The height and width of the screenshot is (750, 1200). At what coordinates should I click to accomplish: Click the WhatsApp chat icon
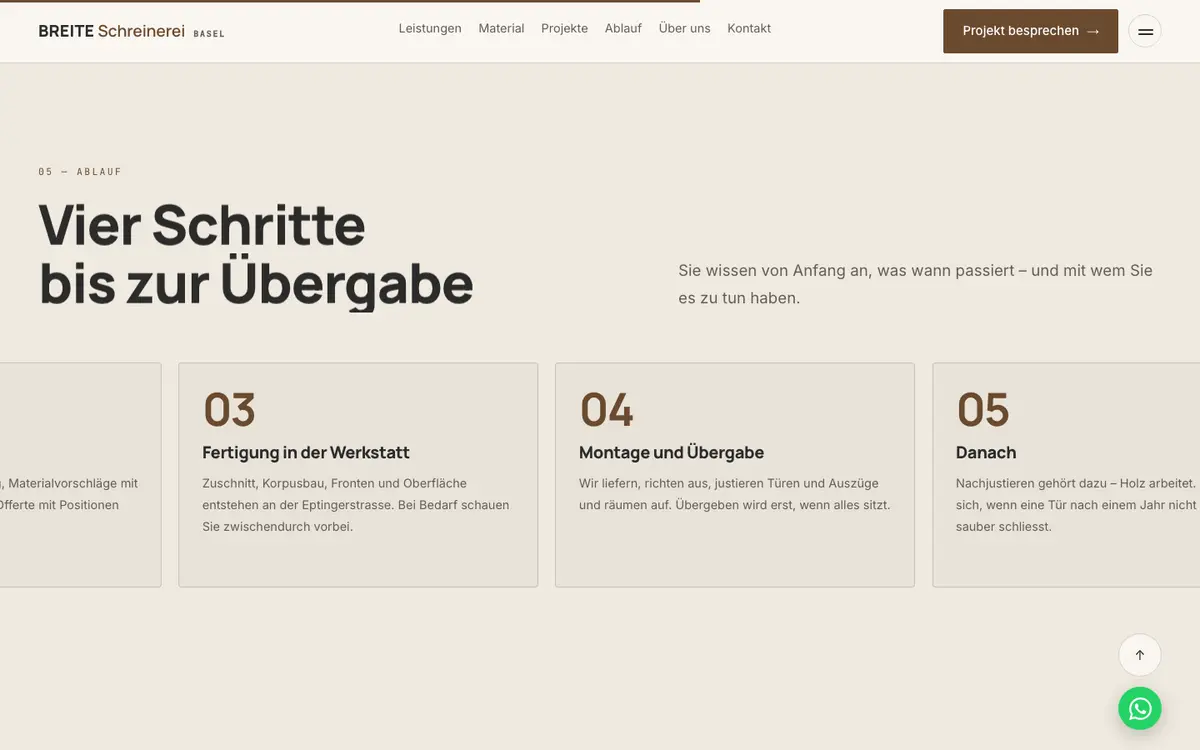[1140, 708]
